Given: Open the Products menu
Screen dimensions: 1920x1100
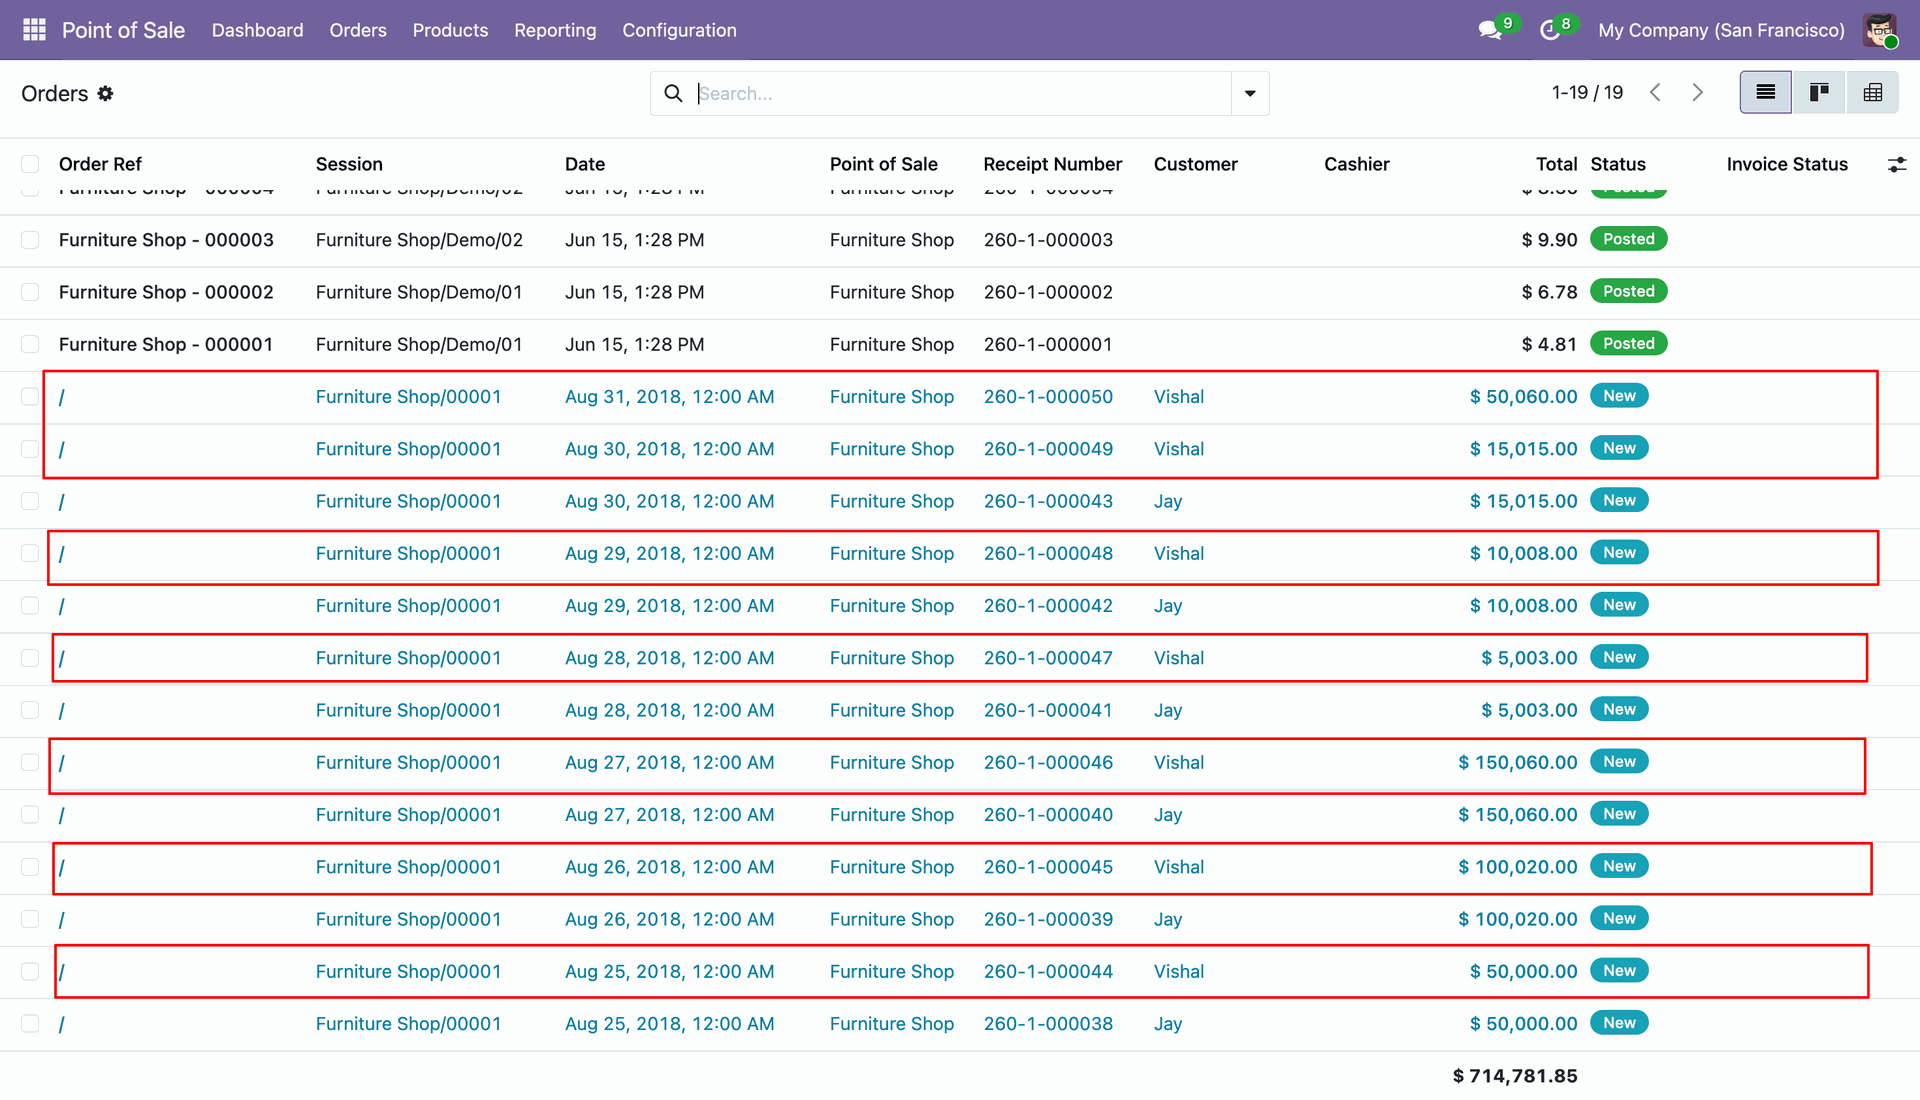Looking at the screenshot, I should click(450, 30).
